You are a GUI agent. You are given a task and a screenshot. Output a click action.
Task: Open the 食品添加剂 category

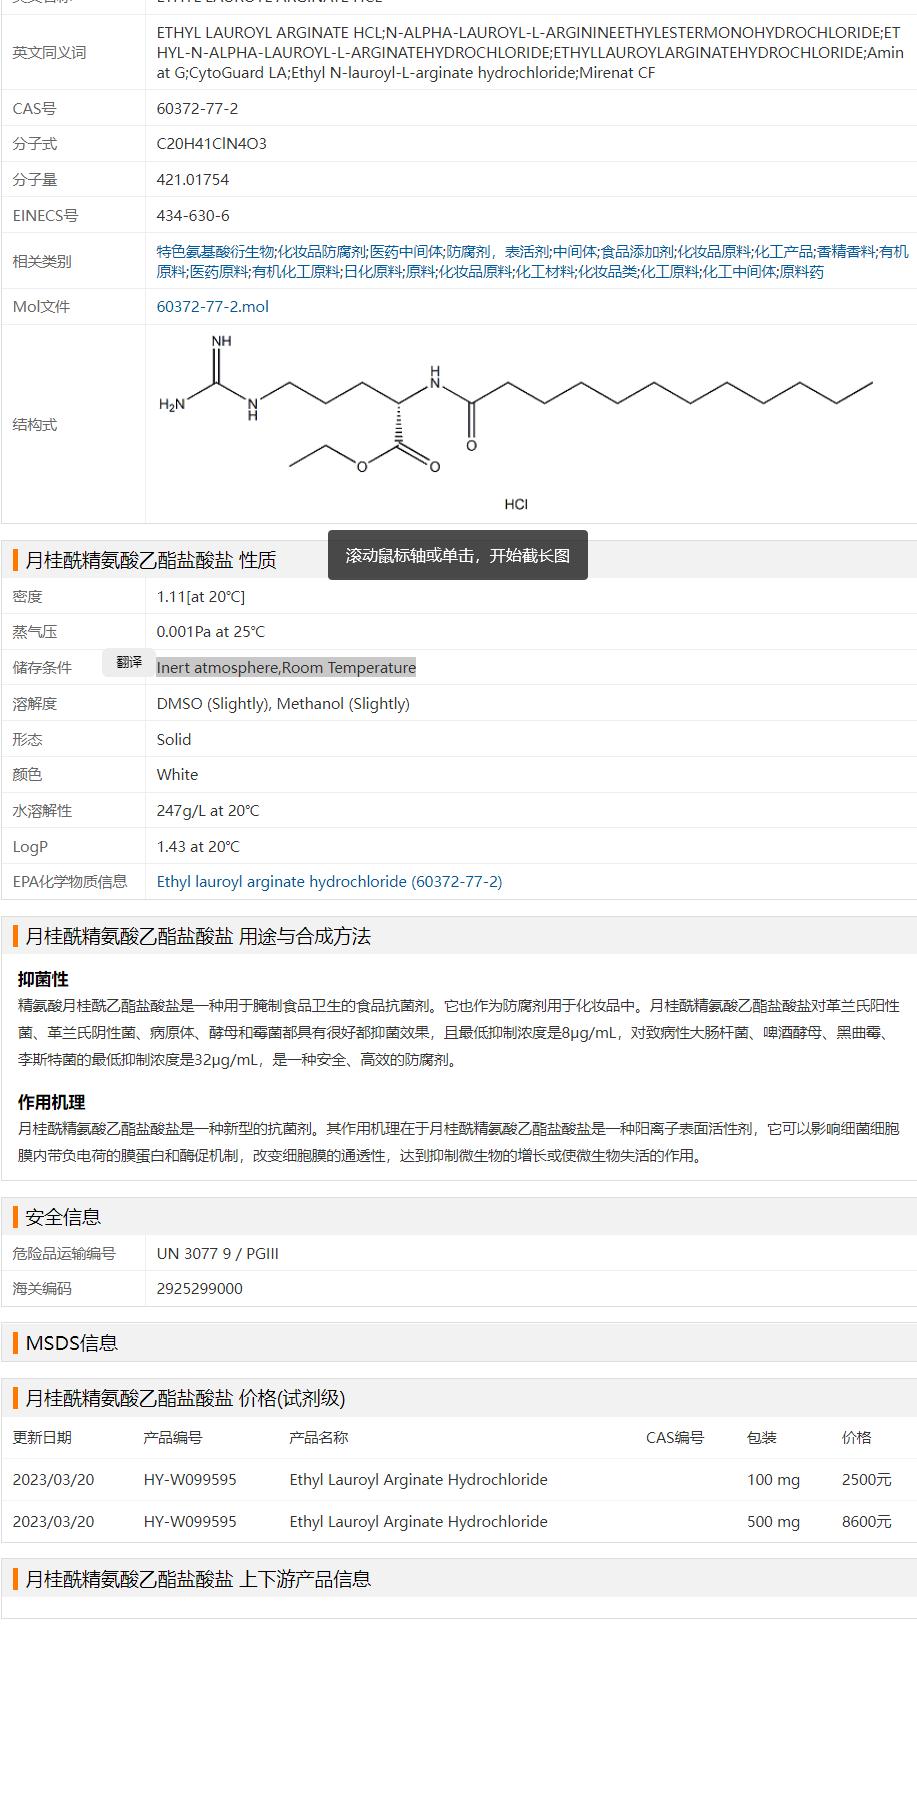point(637,252)
